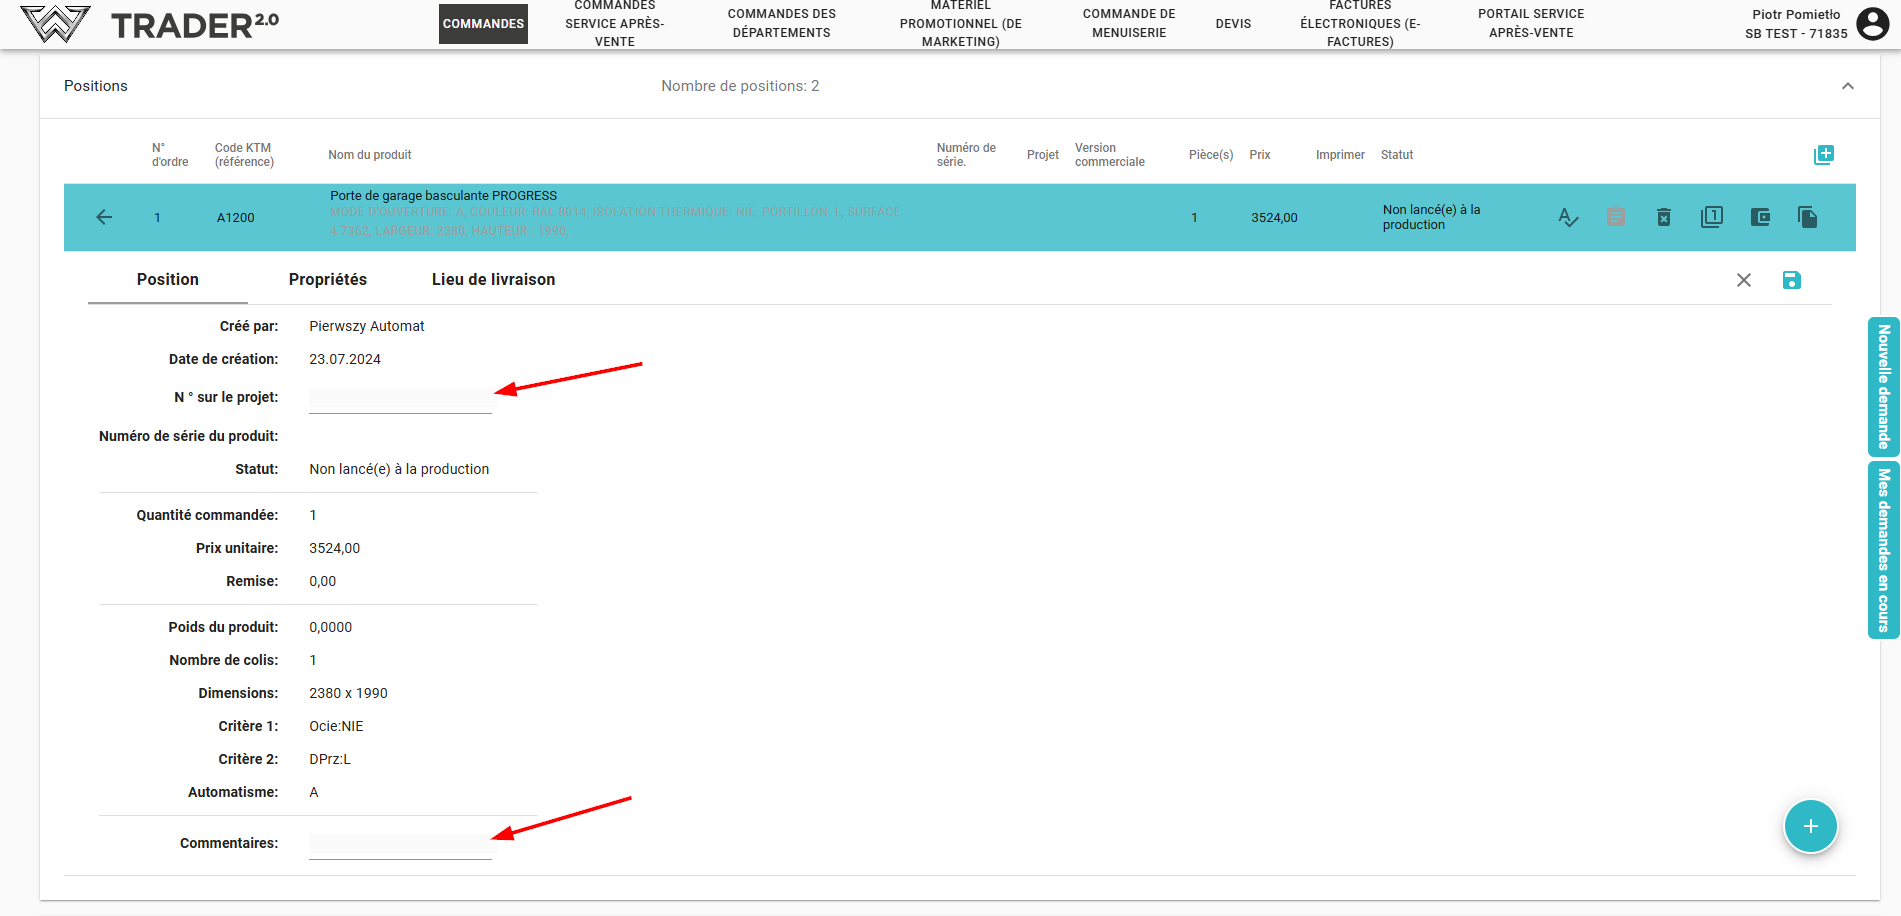Screen dimensions: 1901x916
Task: Copy the position using the duplicate icon
Action: [1808, 217]
